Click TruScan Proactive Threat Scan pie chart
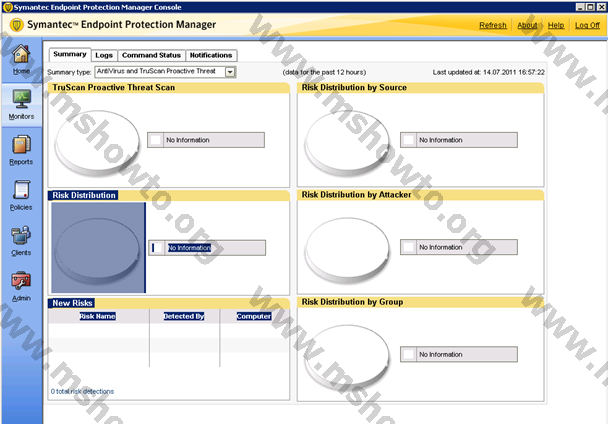The image size is (608, 424). pos(97,142)
